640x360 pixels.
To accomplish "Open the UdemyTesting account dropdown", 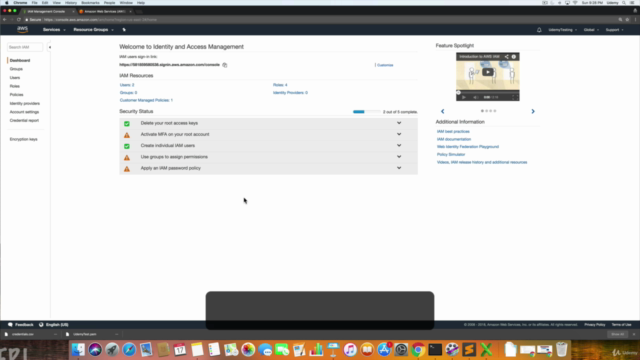I will pyautogui.click(x=562, y=30).
